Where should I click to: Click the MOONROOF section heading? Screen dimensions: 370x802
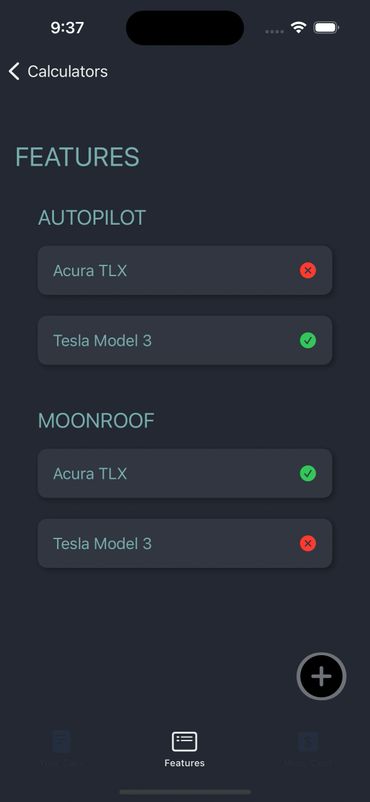tap(96, 420)
